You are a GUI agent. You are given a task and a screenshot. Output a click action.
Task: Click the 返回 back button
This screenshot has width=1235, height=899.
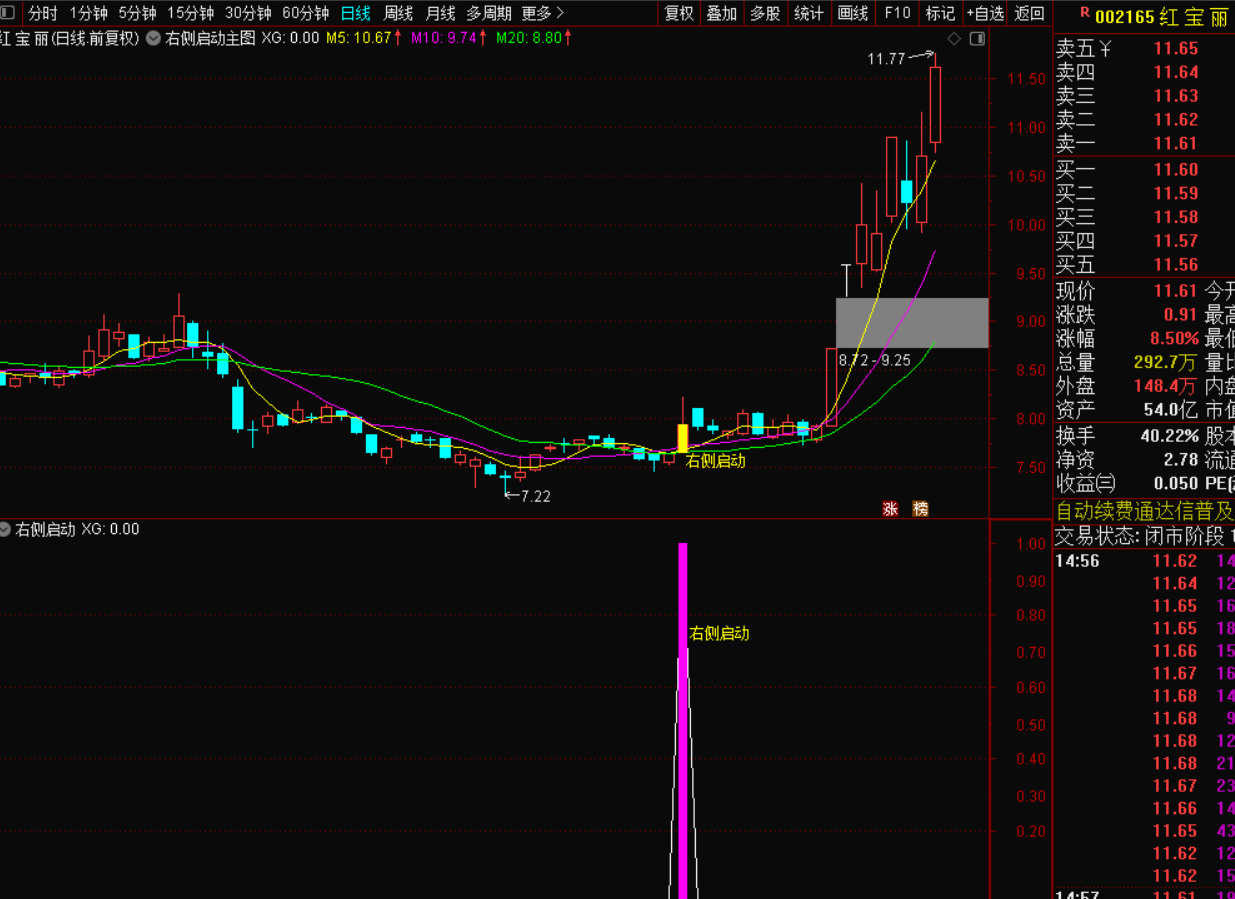1029,13
